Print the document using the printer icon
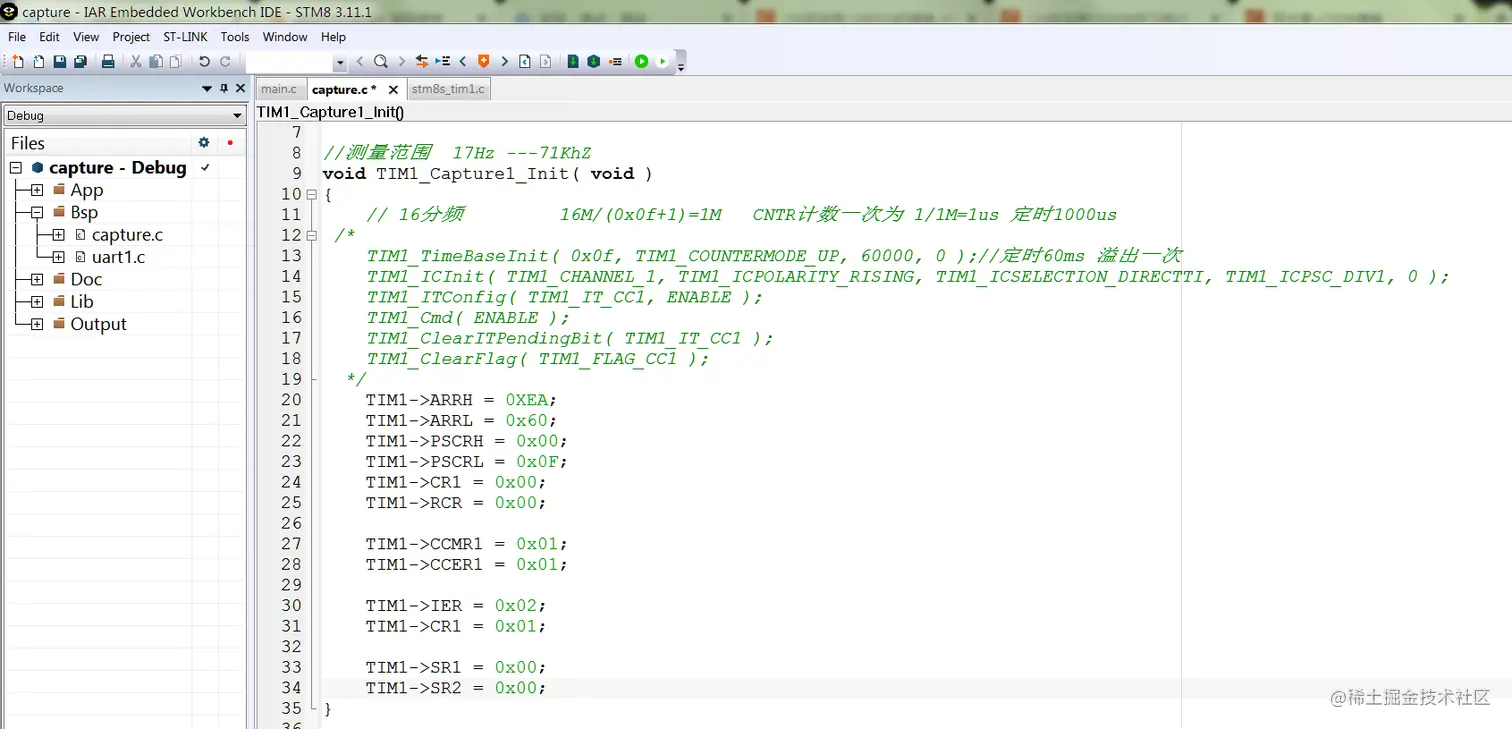Screen dimensions: 1512x729 [108, 62]
